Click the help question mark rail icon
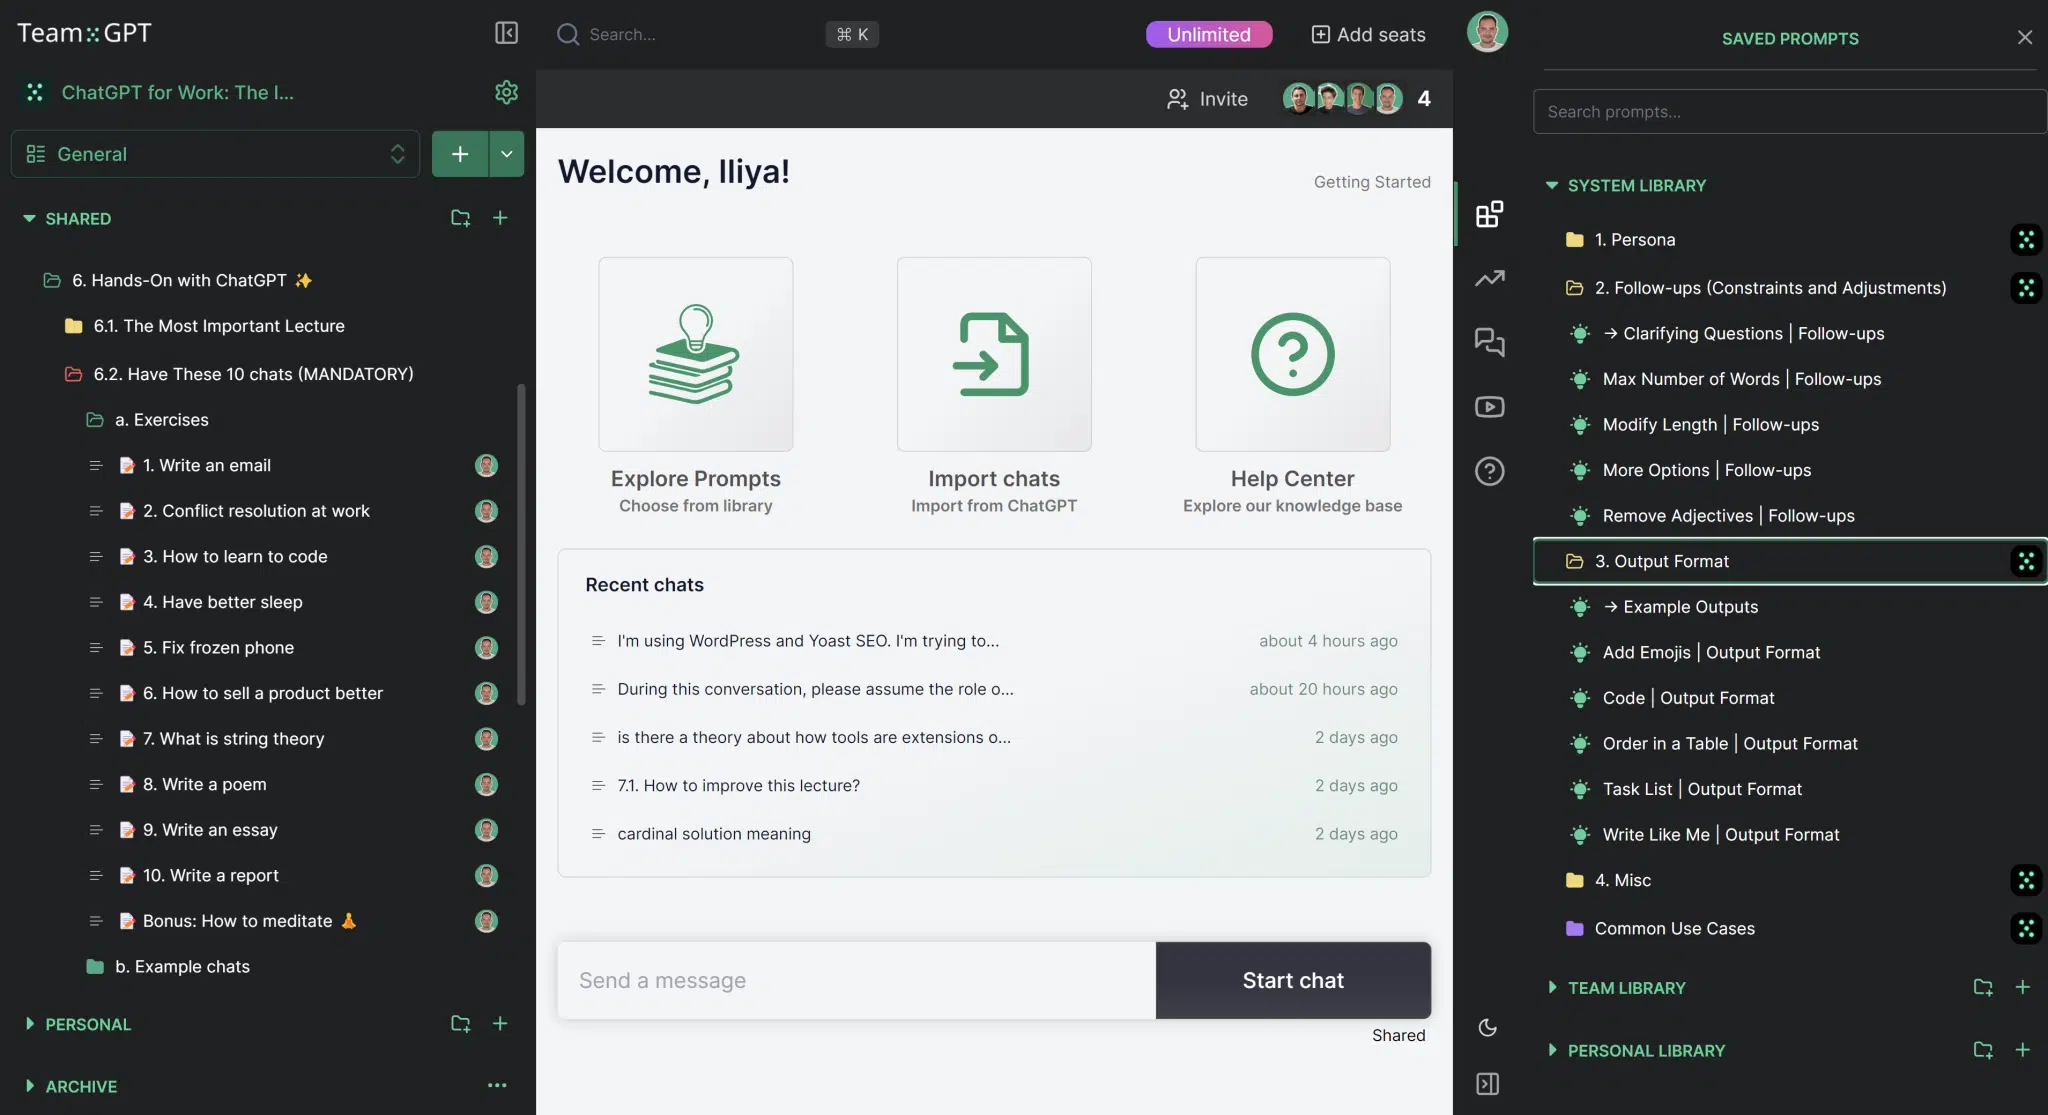Viewport: 2048px width, 1115px height. (1489, 471)
